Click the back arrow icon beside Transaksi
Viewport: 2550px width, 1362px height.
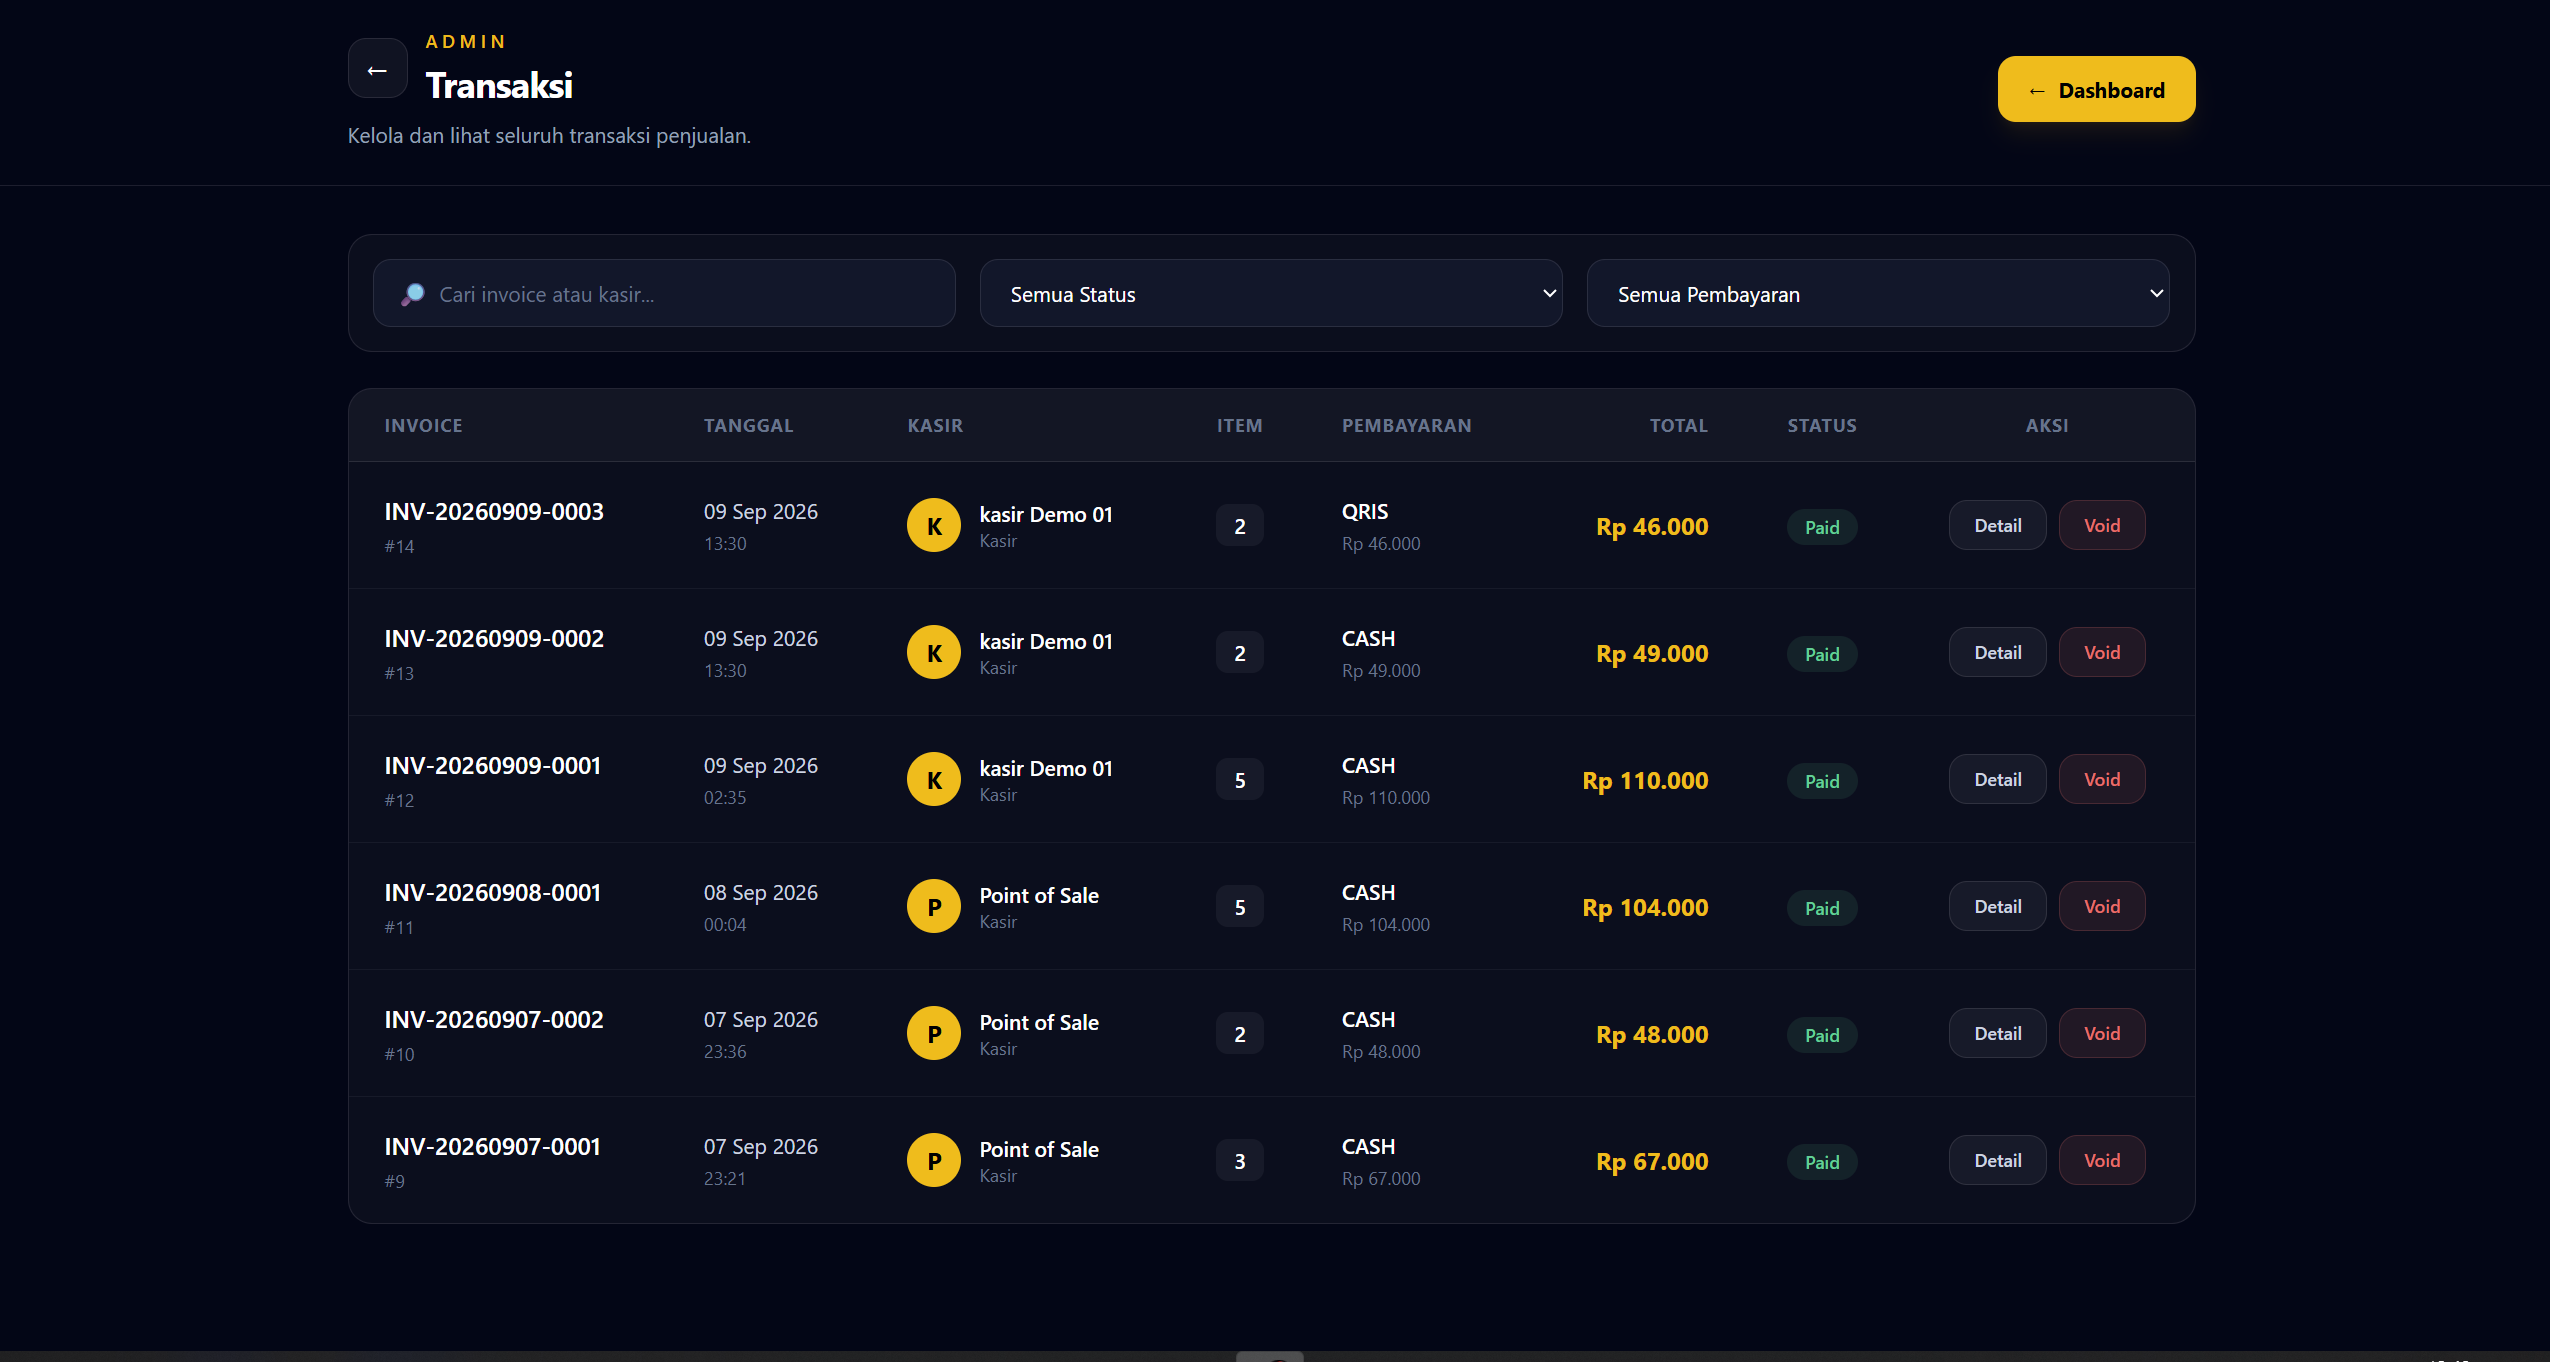click(377, 69)
